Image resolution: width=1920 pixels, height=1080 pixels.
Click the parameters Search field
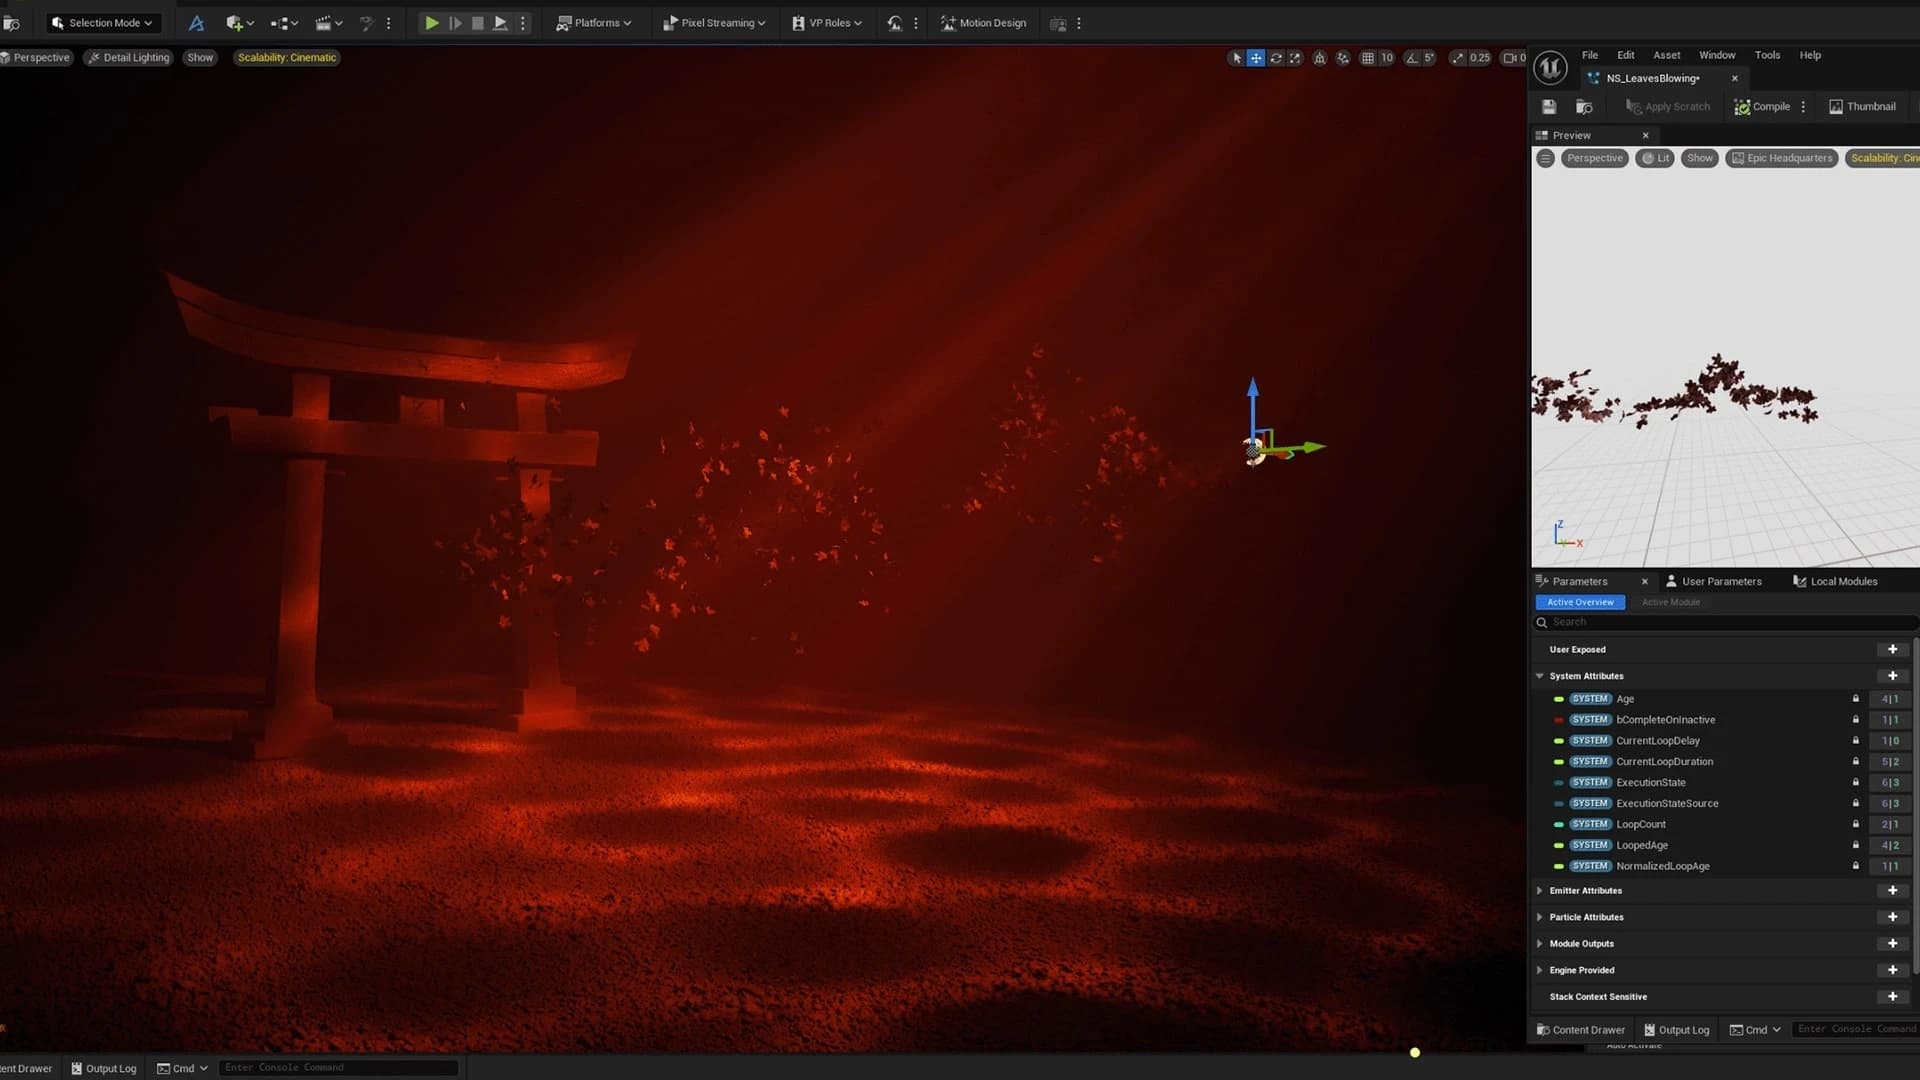(x=1700, y=621)
